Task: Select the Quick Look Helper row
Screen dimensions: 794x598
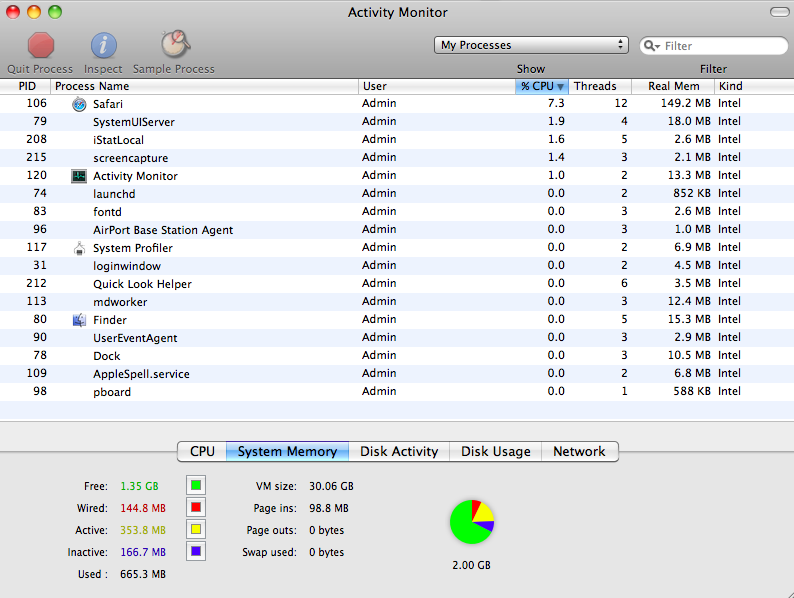Action: 397,284
